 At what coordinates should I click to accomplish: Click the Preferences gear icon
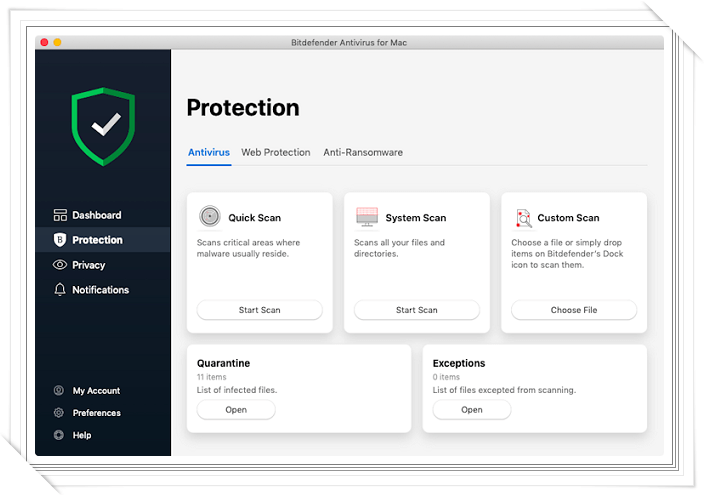point(59,413)
